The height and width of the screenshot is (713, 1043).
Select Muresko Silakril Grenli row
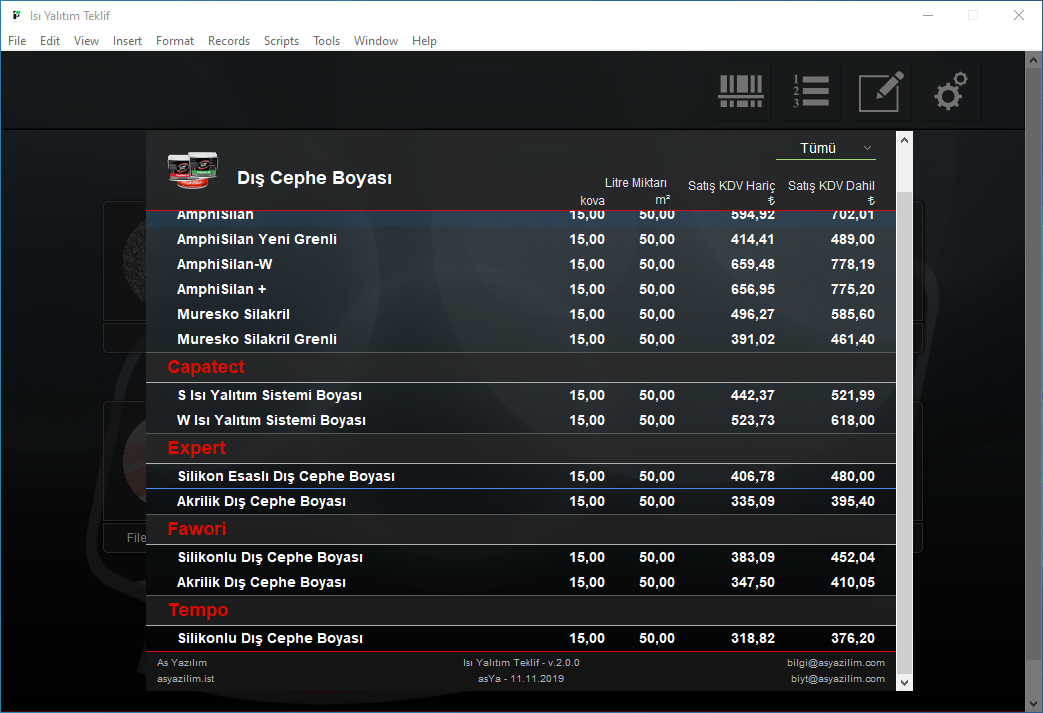pyautogui.click(x=521, y=339)
